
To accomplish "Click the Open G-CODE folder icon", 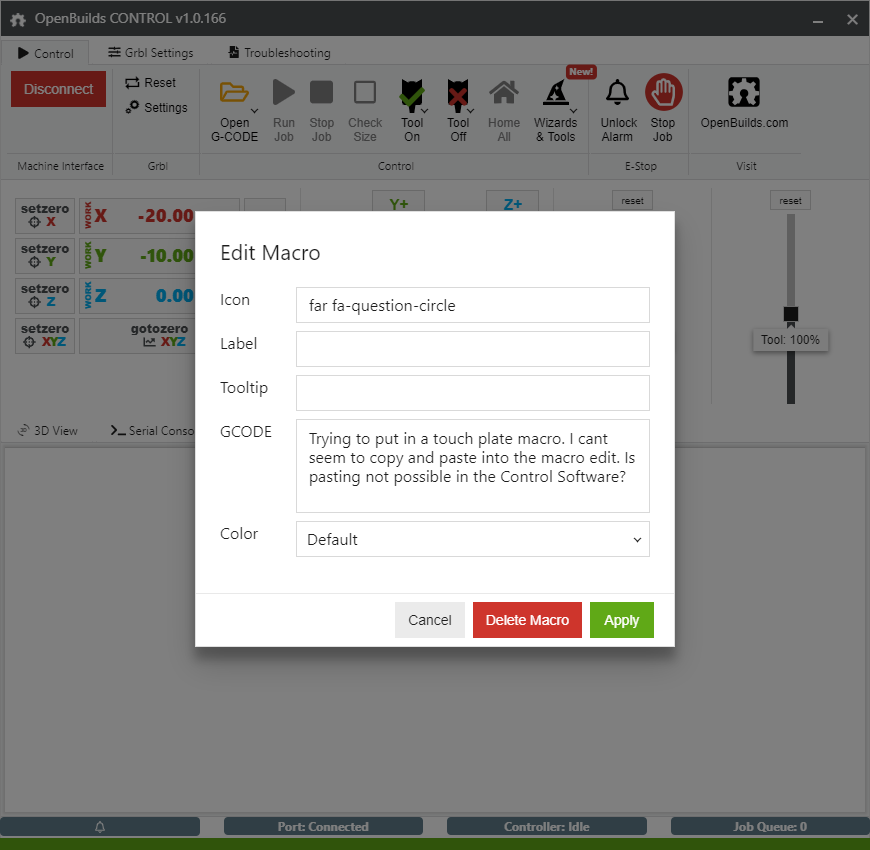I will click(234, 94).
